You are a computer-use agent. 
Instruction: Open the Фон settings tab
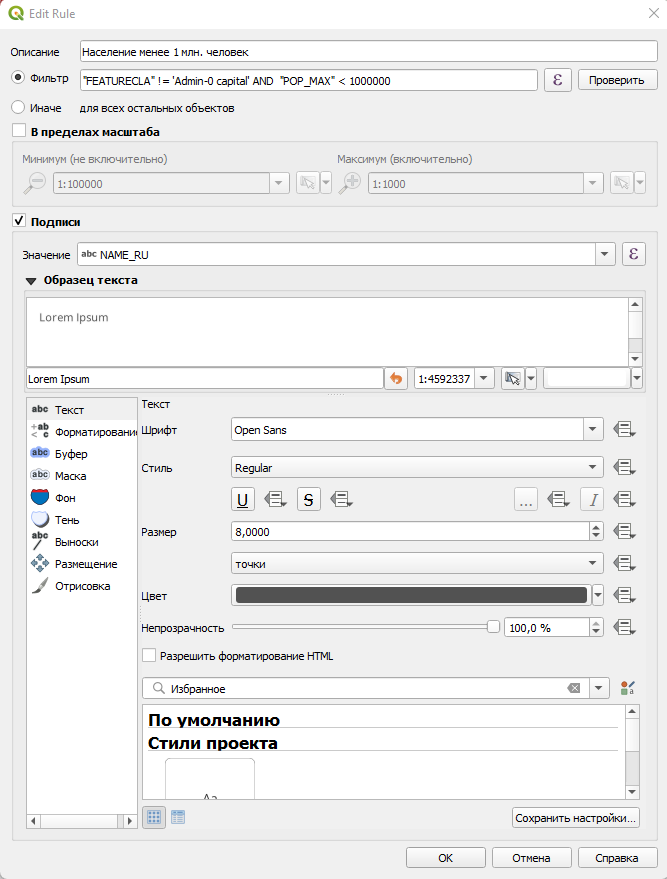(x=82, y=498)
